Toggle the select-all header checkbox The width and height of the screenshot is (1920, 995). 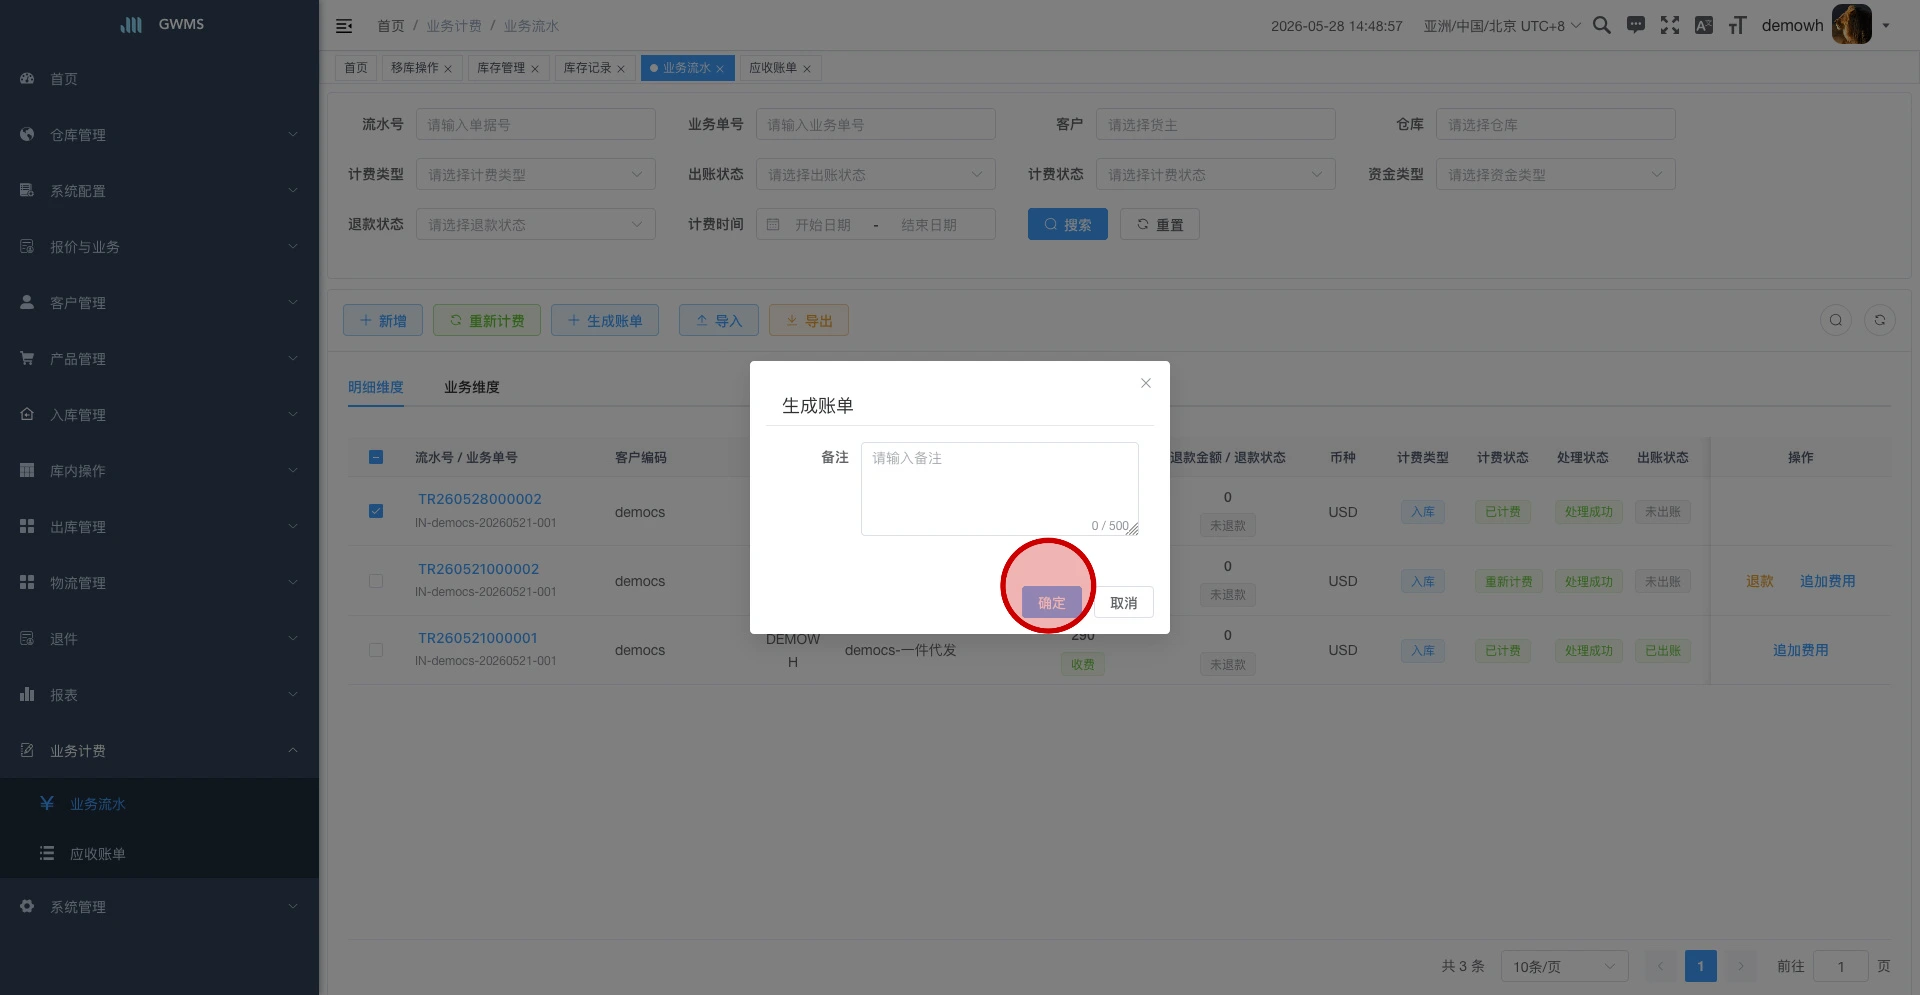pos(376,457)
